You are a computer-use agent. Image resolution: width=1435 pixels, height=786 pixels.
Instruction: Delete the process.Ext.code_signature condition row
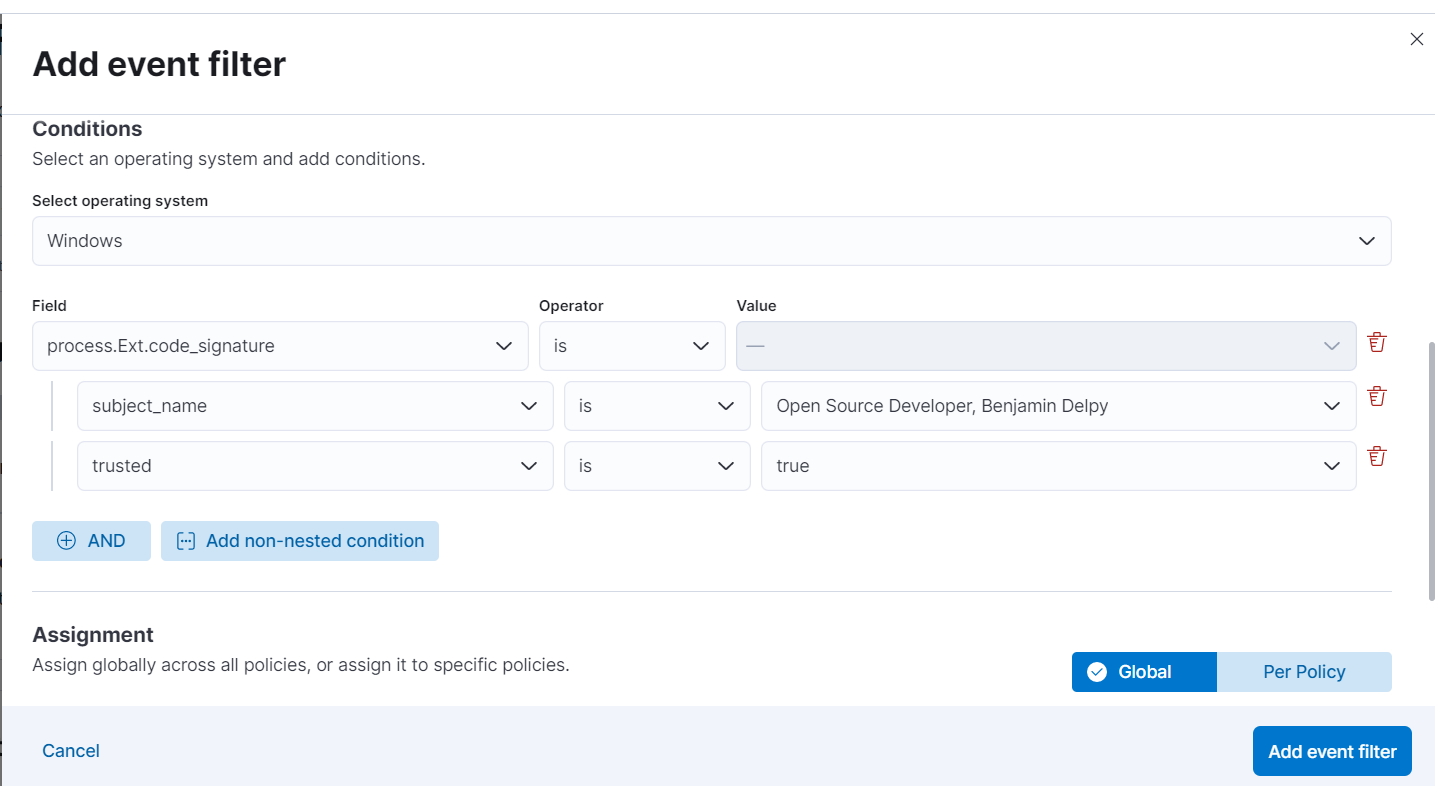pos(1377,342)
